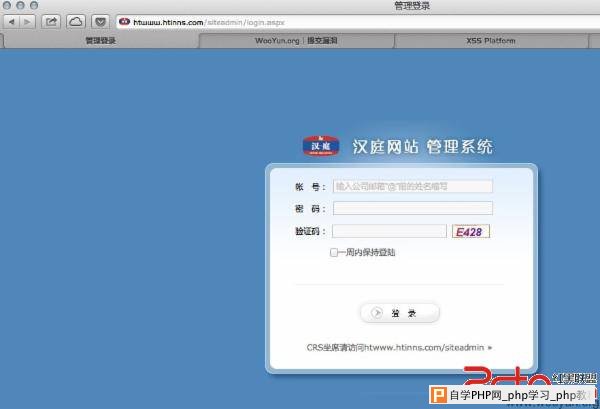Click into the 帐号 account field
The width and height of the screenshot is (600, 409).
point(412,186)
